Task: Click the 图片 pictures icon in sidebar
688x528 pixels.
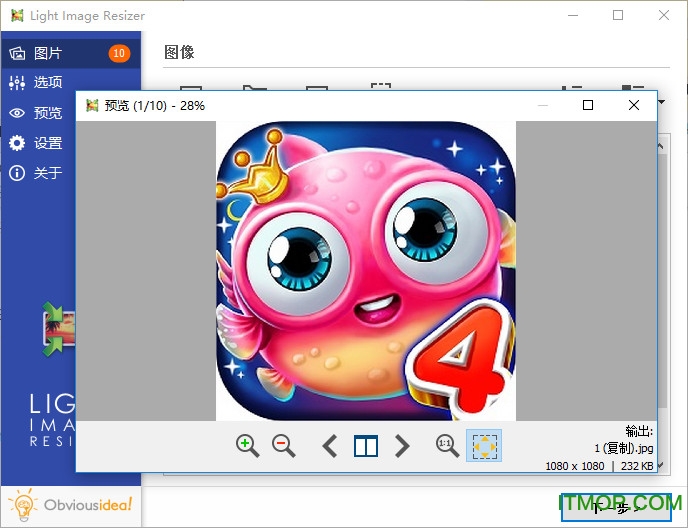Action: click(x=17, y=53)
